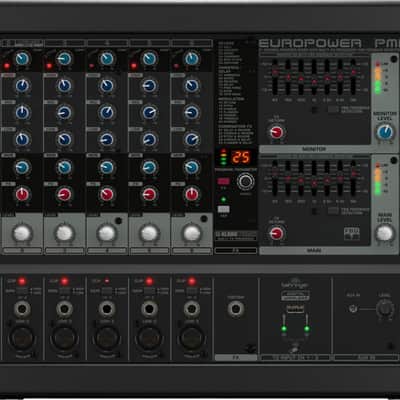The height and width of the screenshot is (400, 400).
Task: Click the white level knob on the second strip
Action: [x=65, y=233]
